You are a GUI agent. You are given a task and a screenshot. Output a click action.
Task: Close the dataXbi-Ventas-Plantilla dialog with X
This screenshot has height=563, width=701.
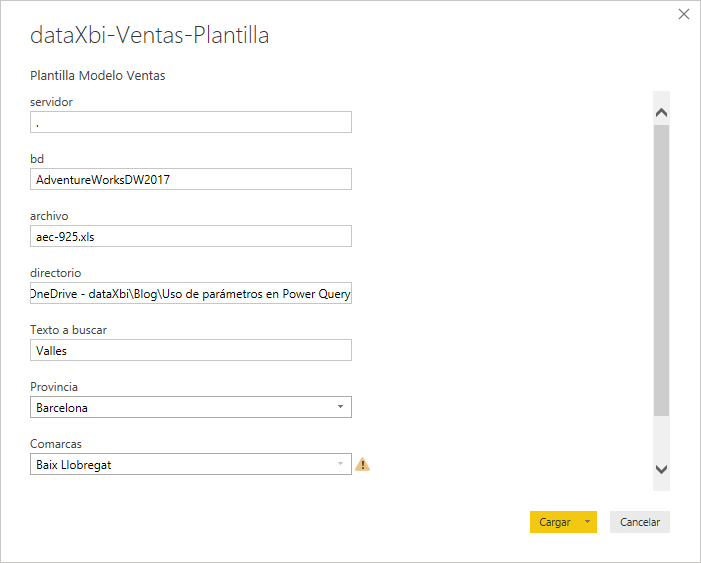[x=684, y=14]
